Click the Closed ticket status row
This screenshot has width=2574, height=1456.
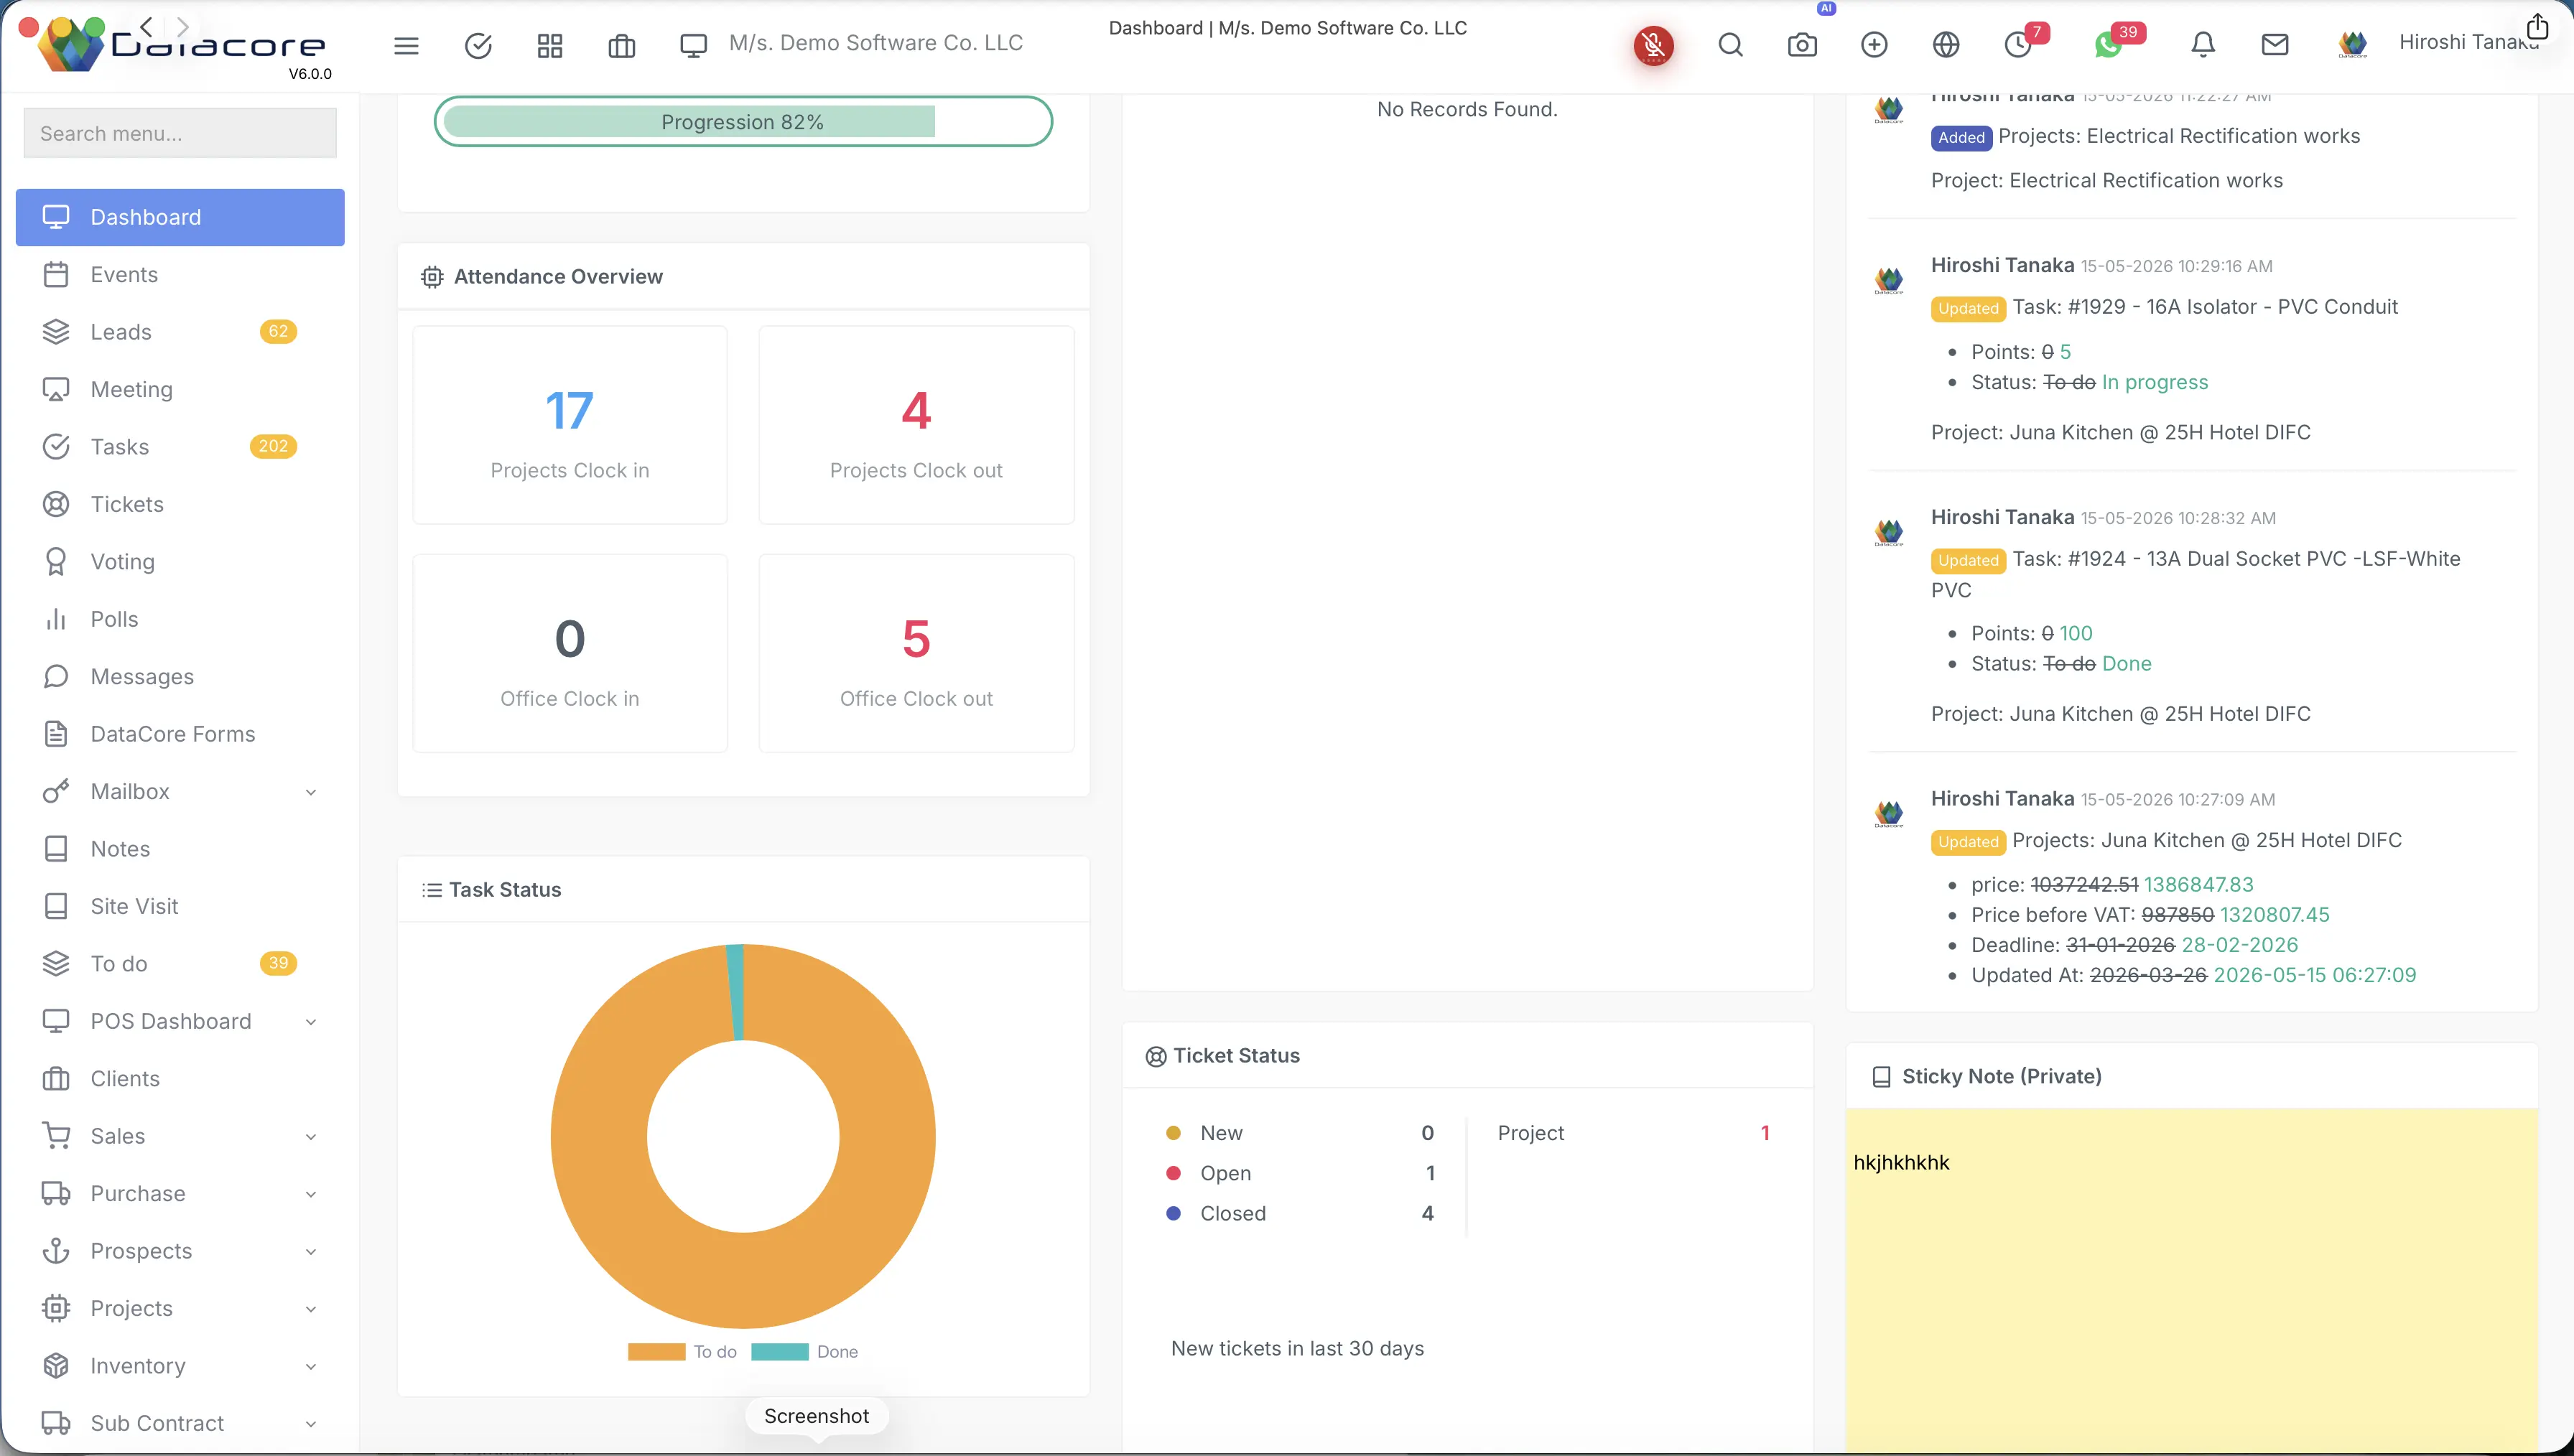(1300, 1213)
